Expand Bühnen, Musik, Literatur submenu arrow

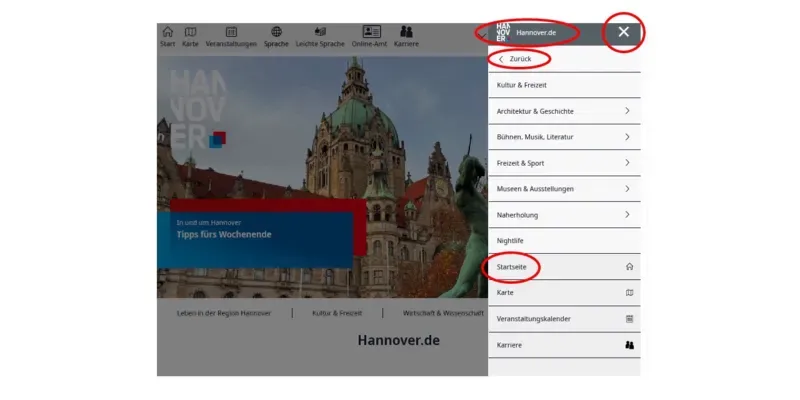pyautogui.click(x=627, y=137)
